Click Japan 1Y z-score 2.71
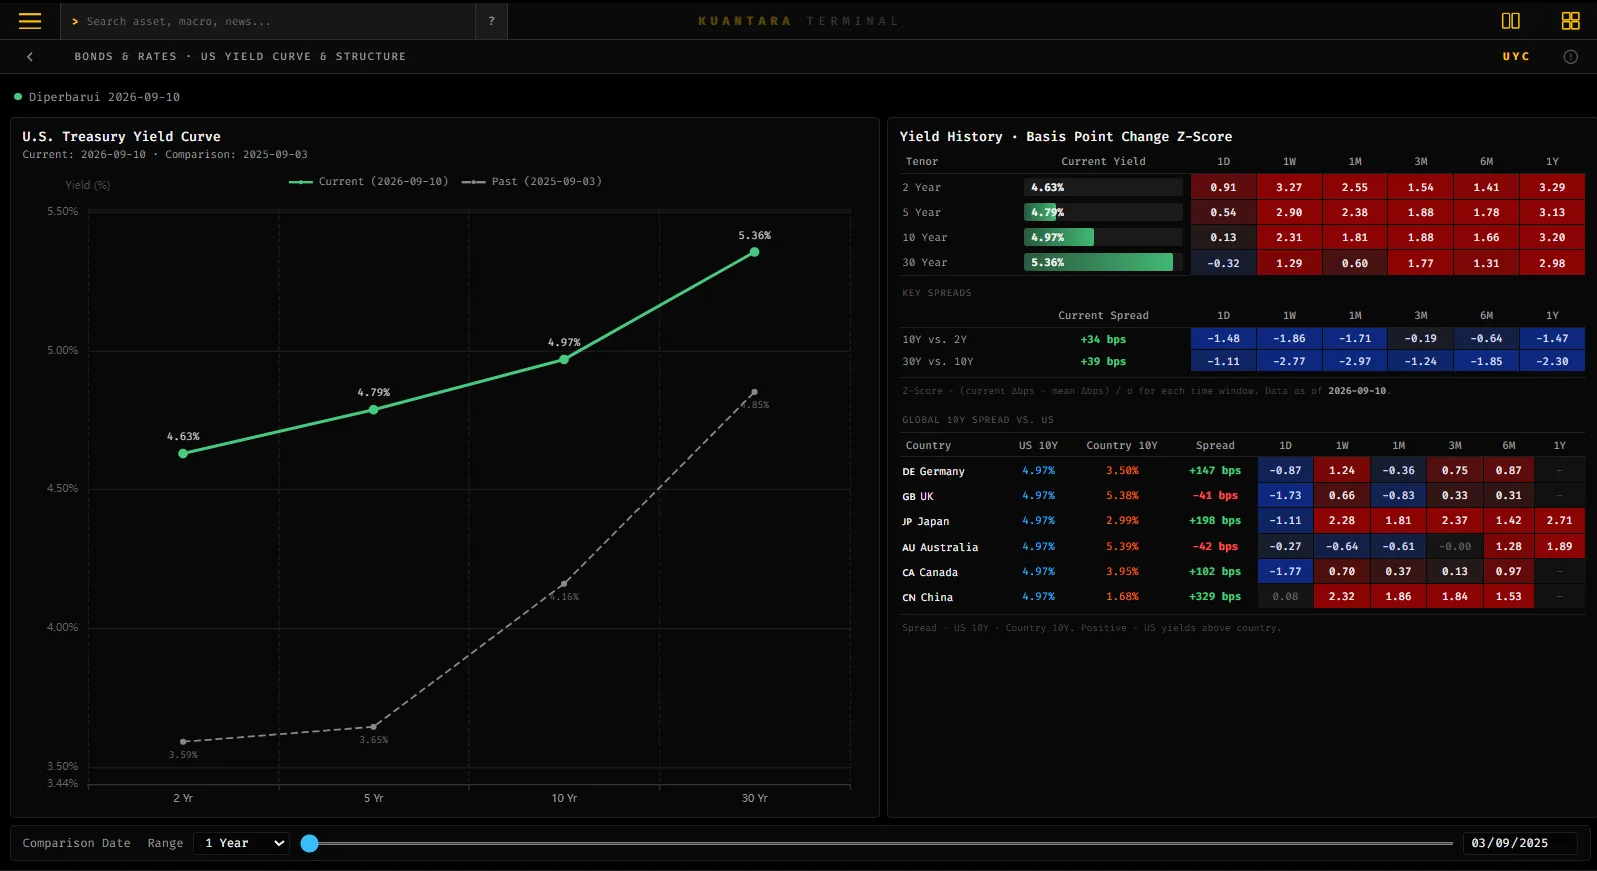The image size is (1597, 871). pyautogui.click(x=1559, y=521)
